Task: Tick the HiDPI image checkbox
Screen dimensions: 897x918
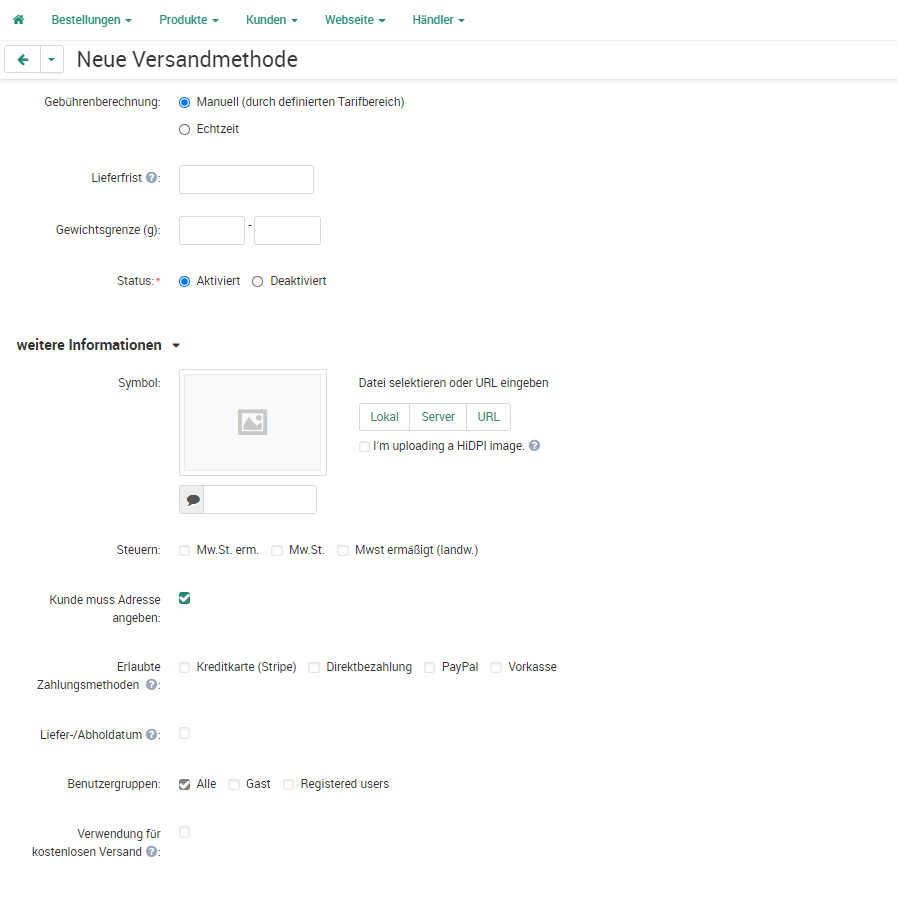Action: point(364,447)
